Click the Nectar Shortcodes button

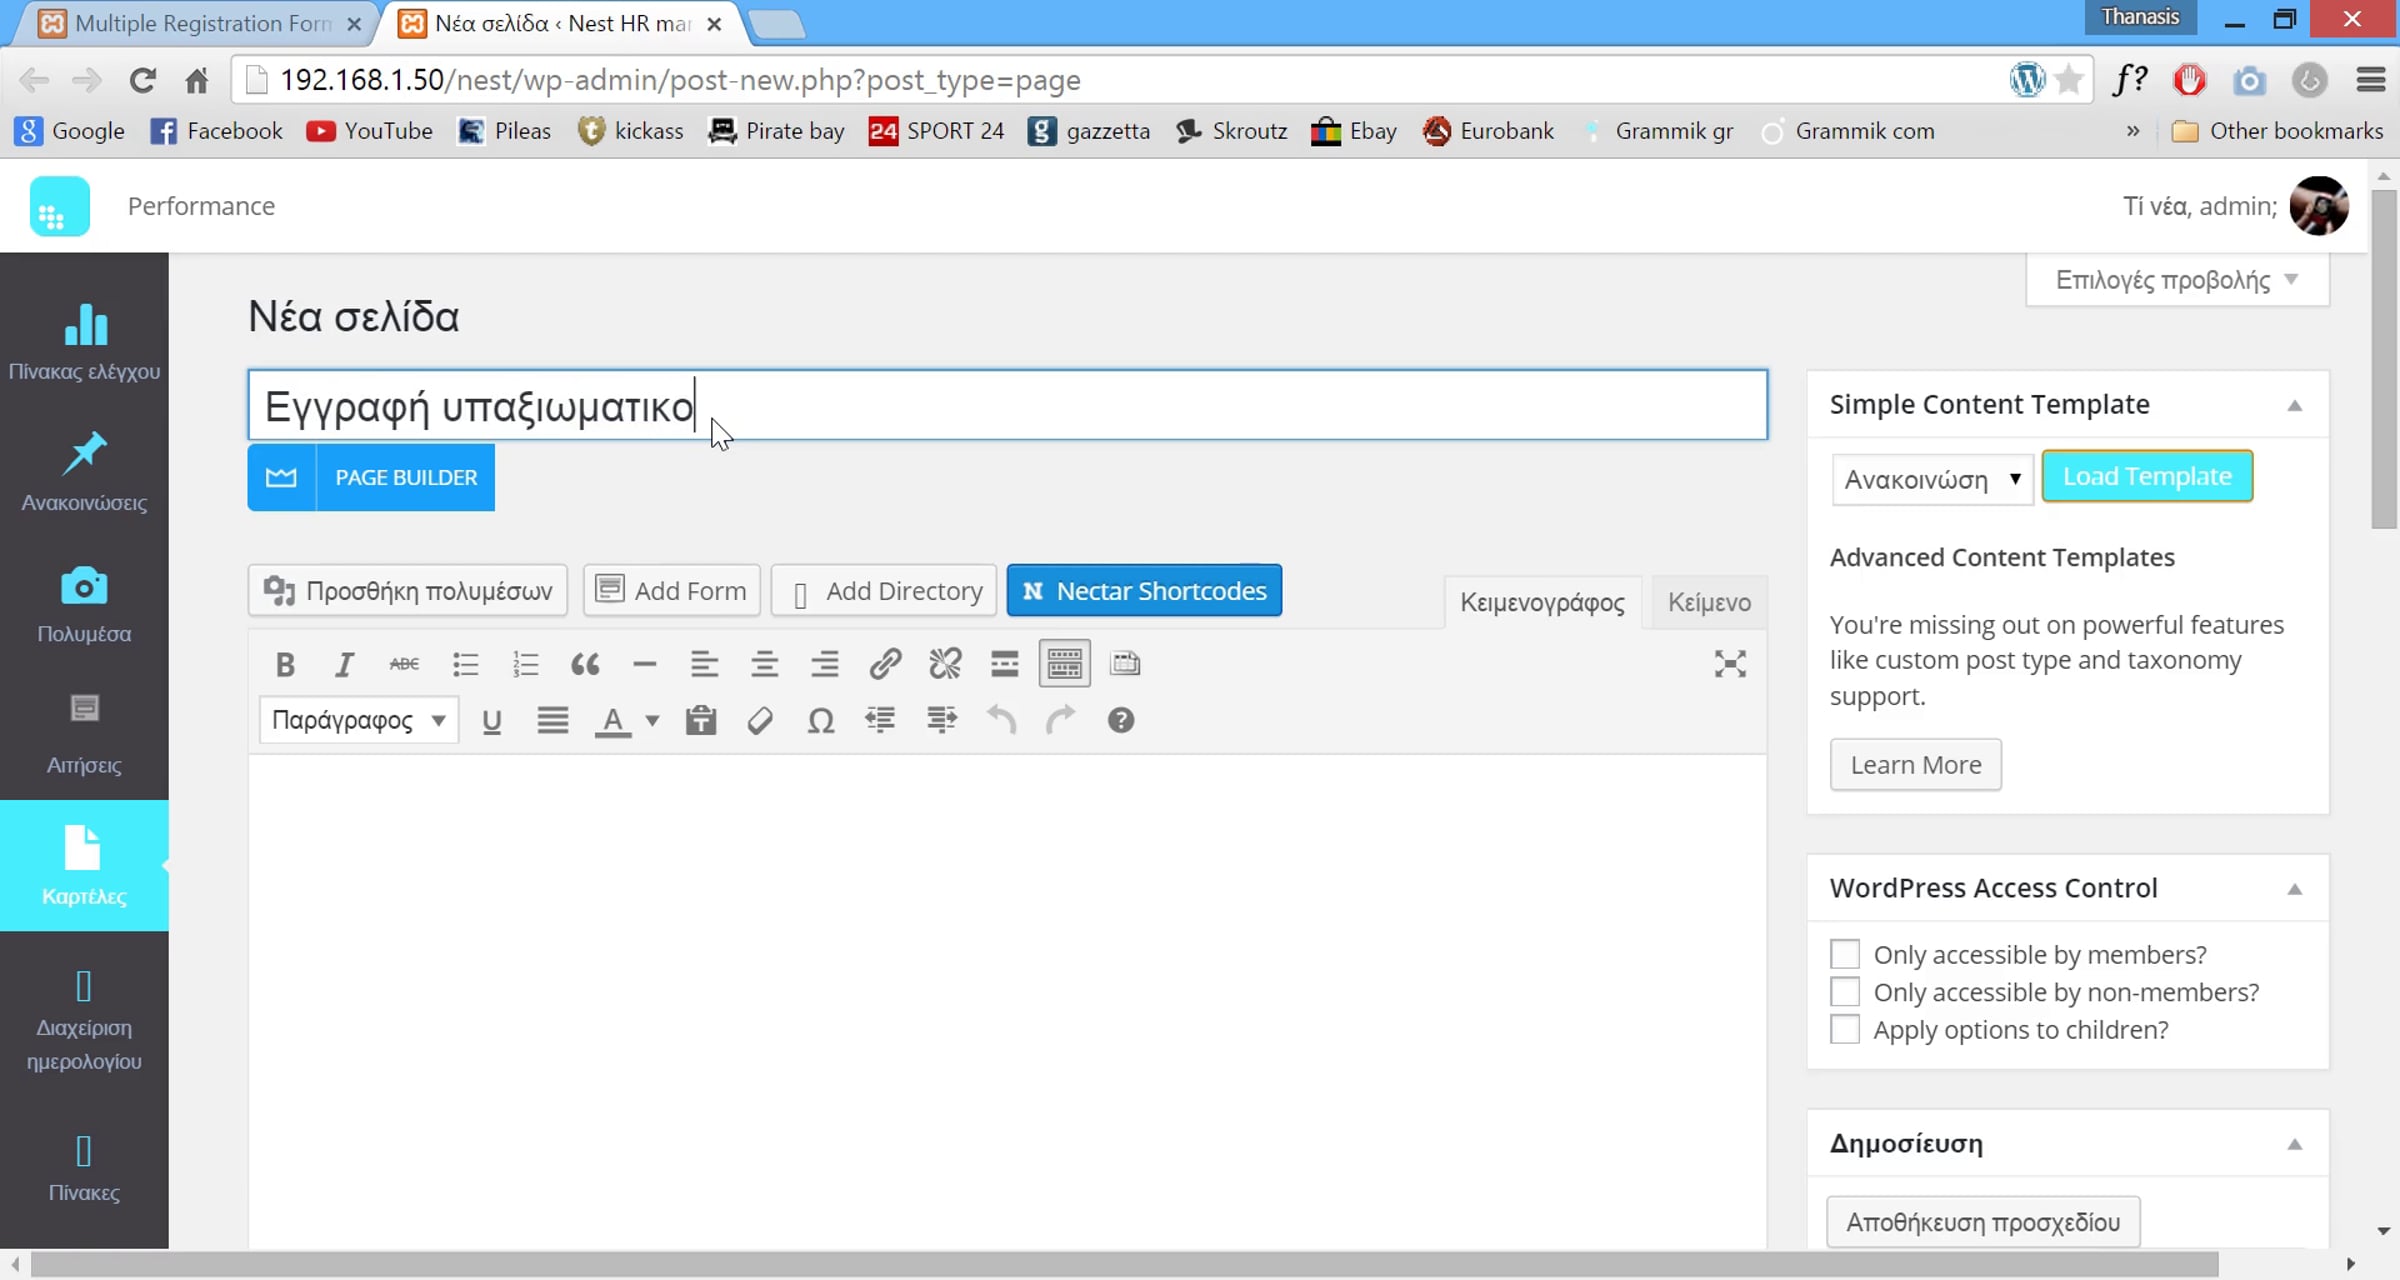tap(1144, 591)
